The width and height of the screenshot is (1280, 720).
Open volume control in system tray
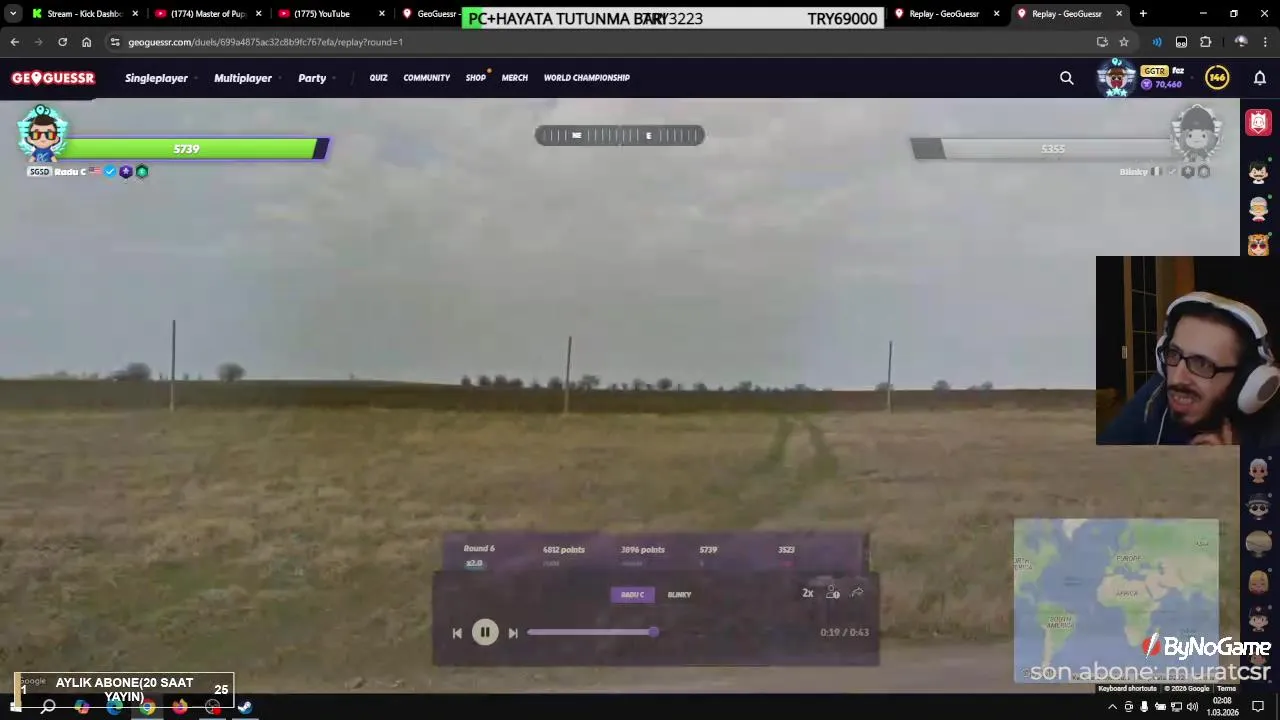click(x=1191, y=707)
